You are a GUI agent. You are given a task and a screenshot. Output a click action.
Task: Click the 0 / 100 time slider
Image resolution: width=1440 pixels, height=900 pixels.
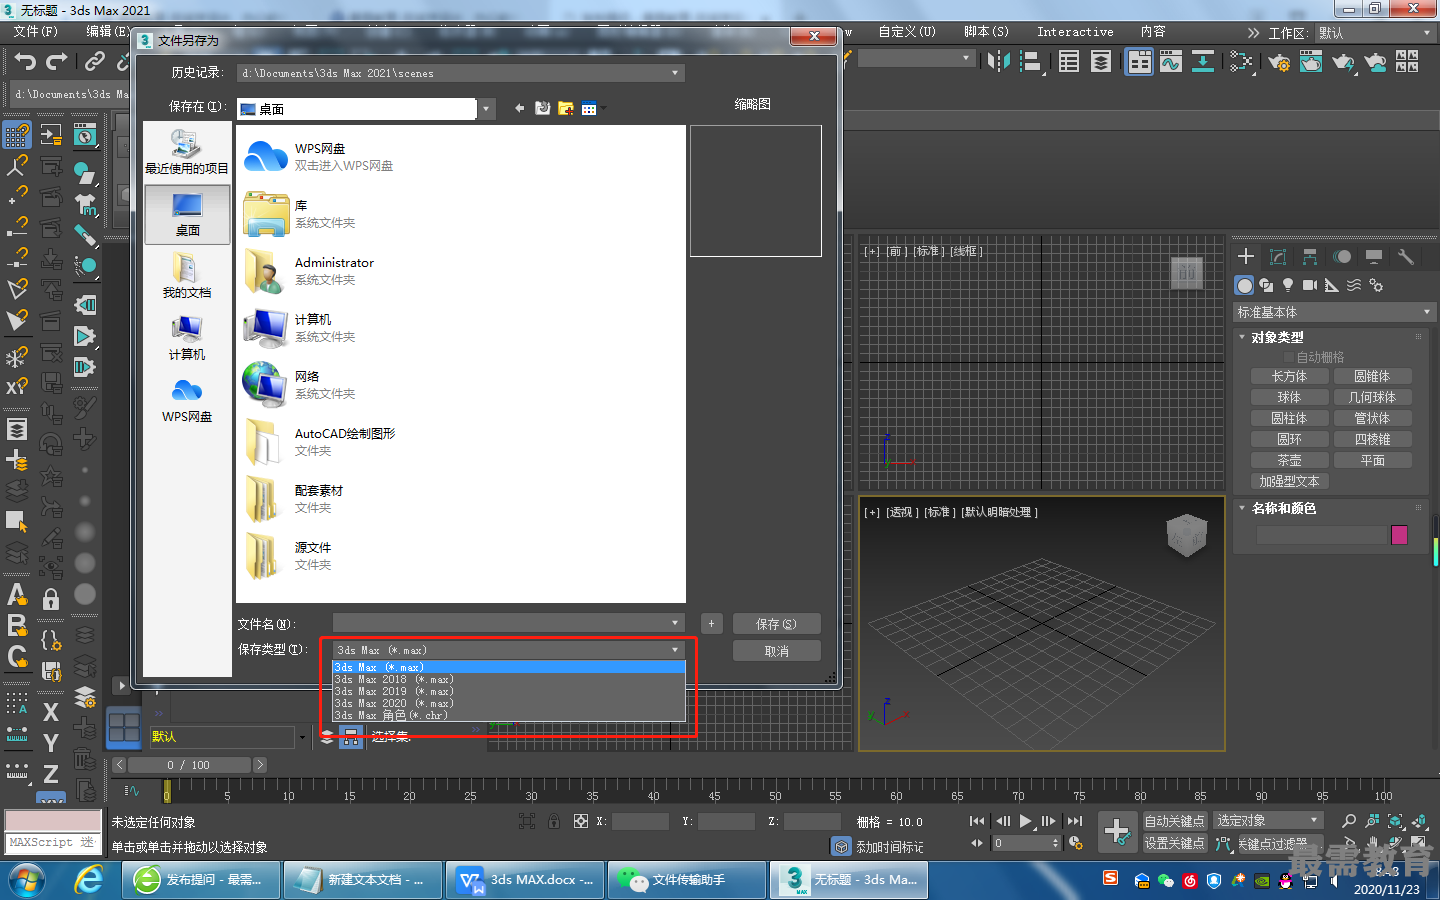coord(188,765)
